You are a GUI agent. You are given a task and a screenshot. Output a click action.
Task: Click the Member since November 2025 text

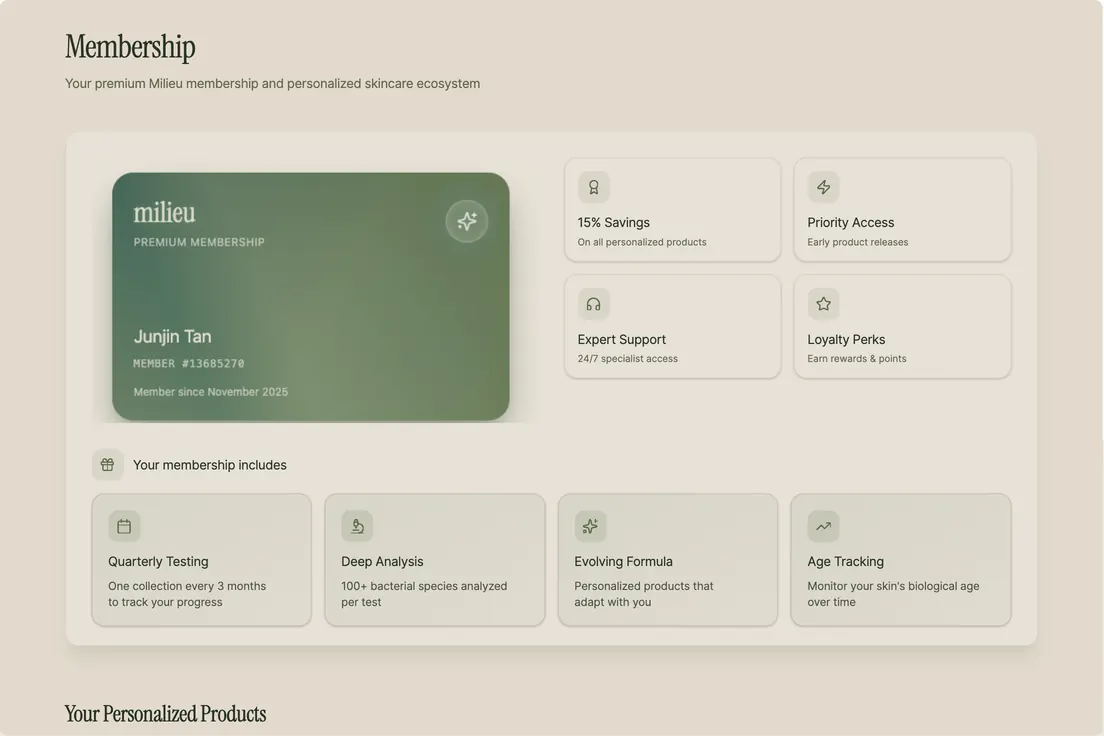(211, 392)
